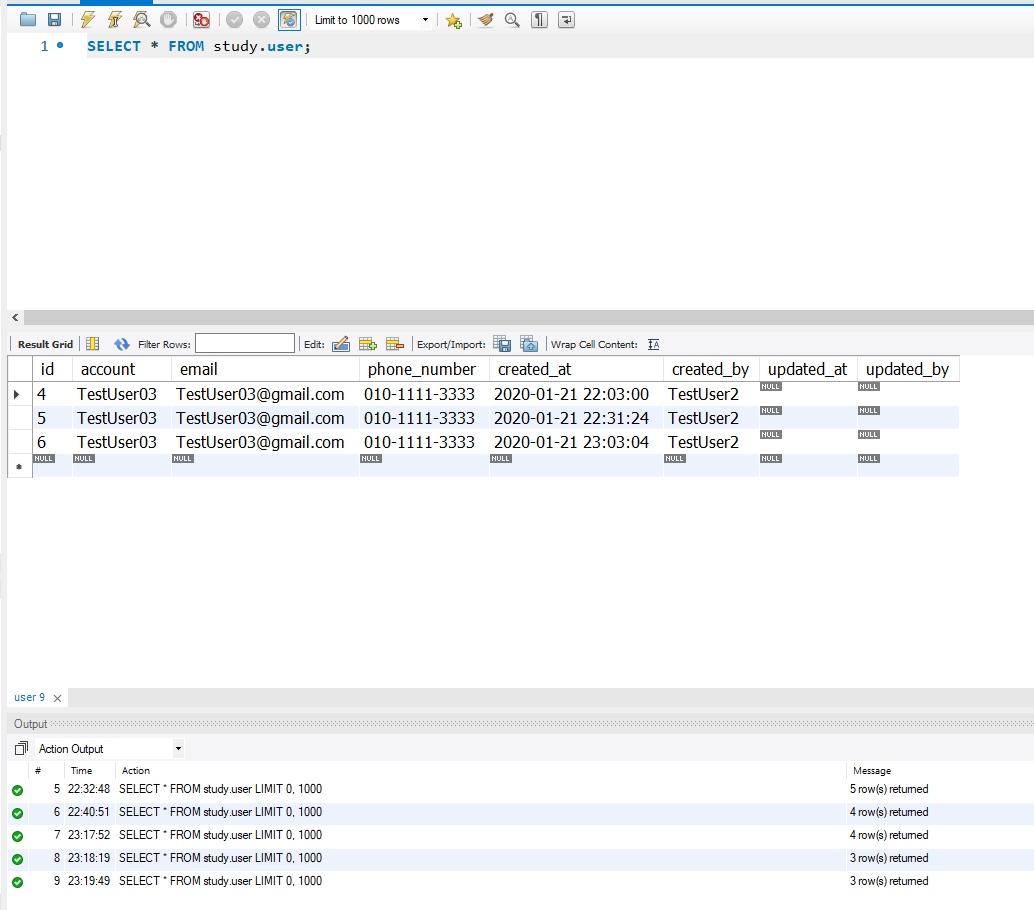
Task: Toggle auto-commit mode icon
Action: coord(289,20)
